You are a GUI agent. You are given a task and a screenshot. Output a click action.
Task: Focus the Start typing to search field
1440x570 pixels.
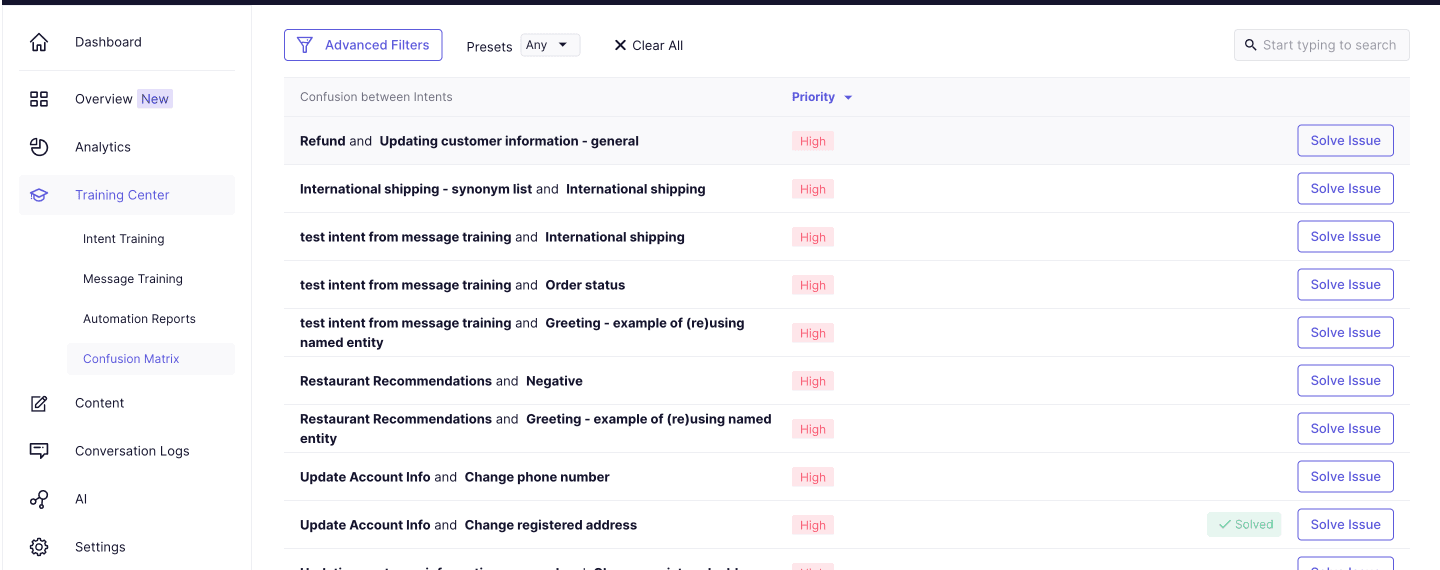1322,45
